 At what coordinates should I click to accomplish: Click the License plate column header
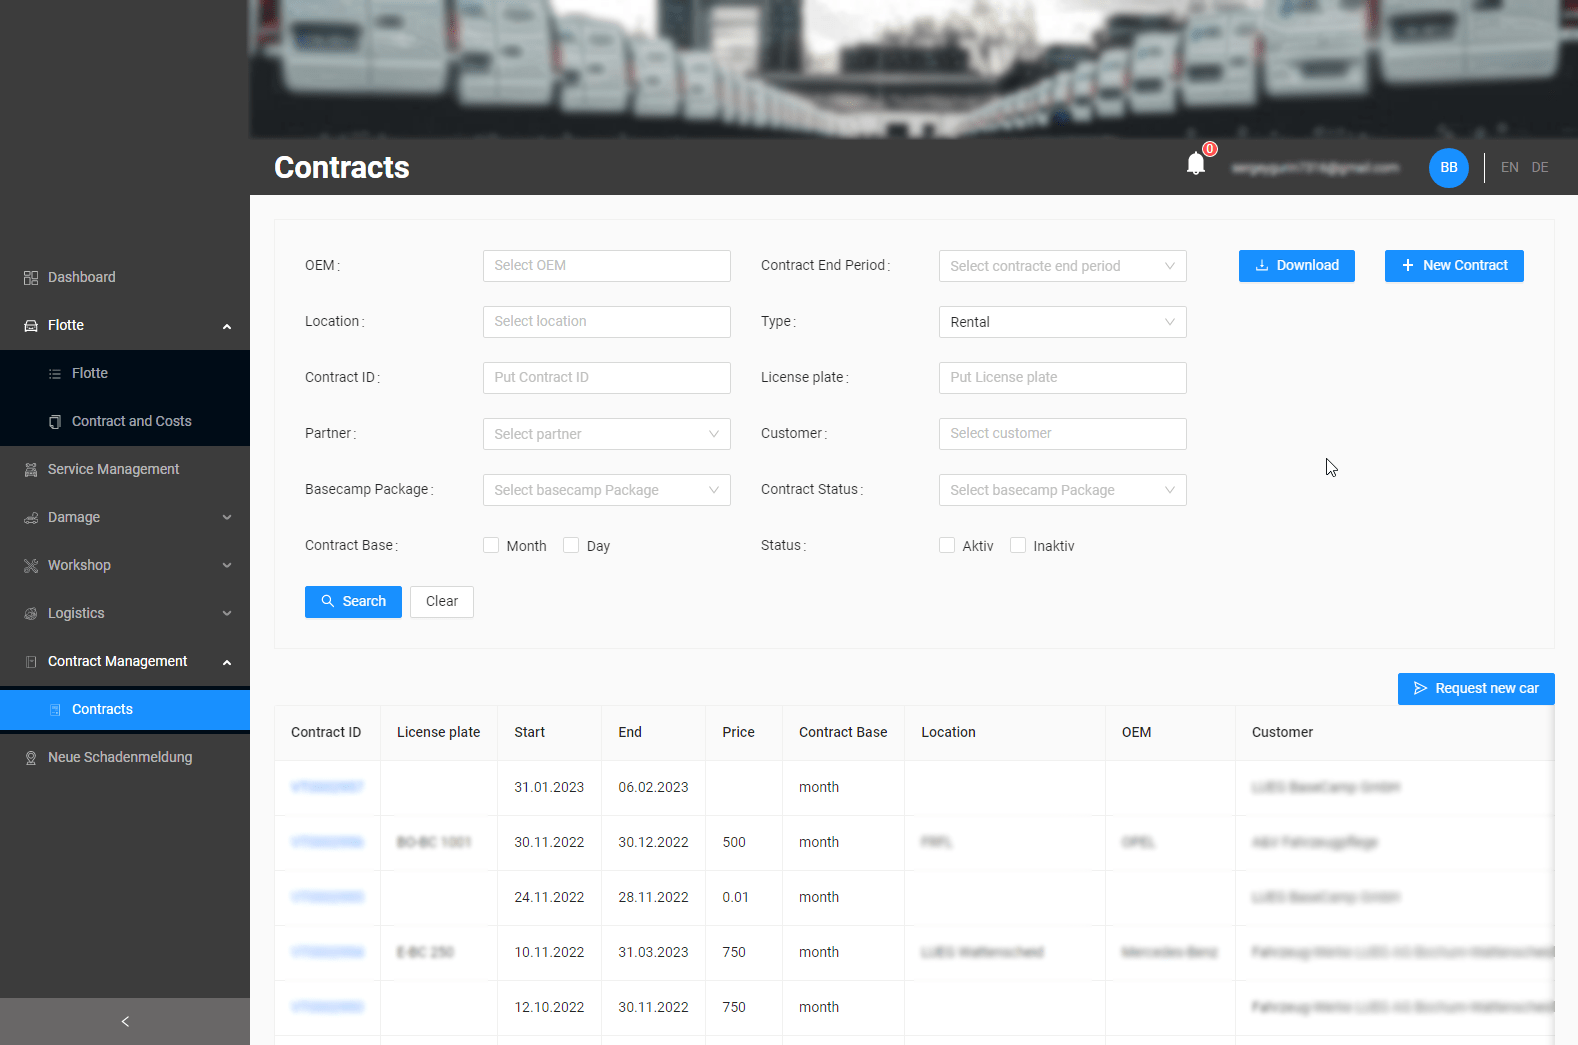coord(438,733)
